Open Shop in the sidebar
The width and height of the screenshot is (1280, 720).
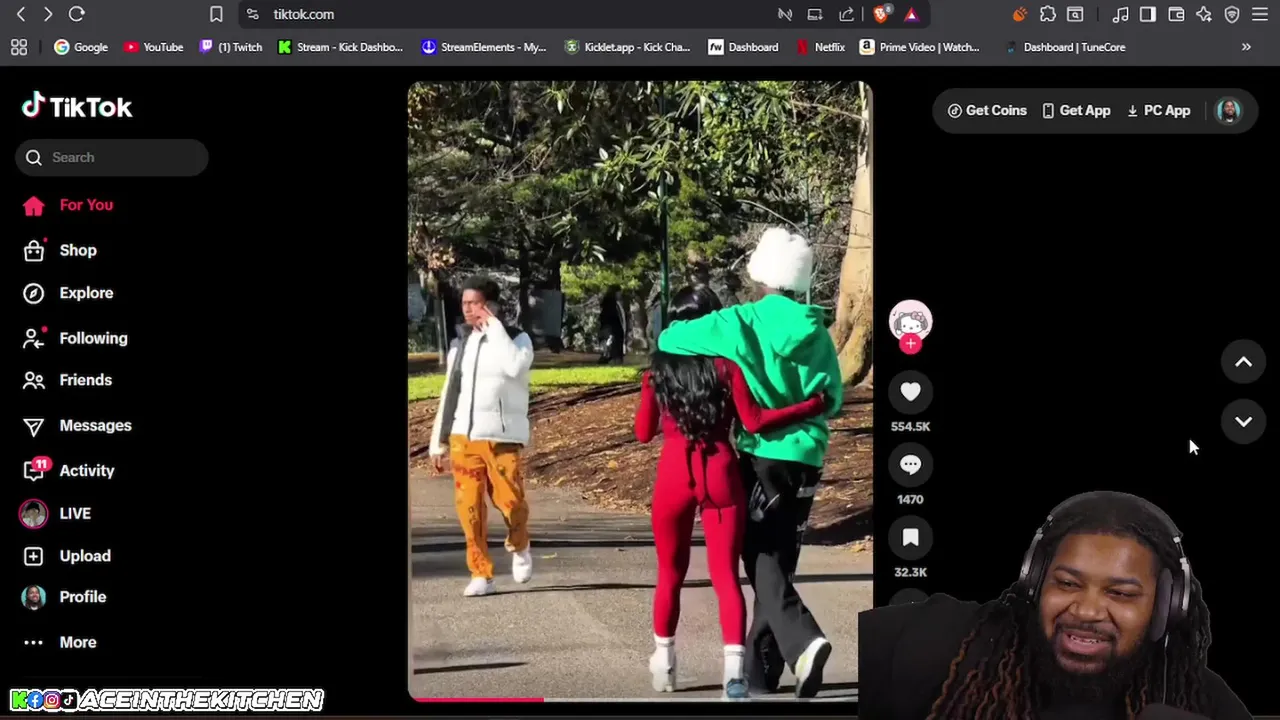point(61,250)
